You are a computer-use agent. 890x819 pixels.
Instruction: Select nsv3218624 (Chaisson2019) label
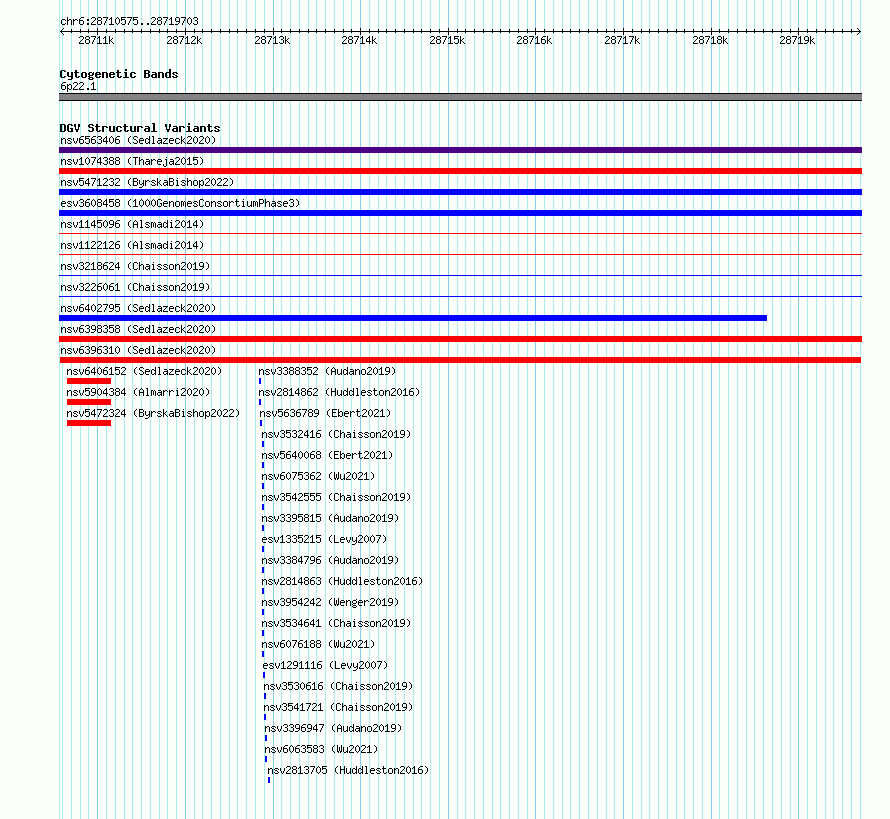[x=135, y=266]
